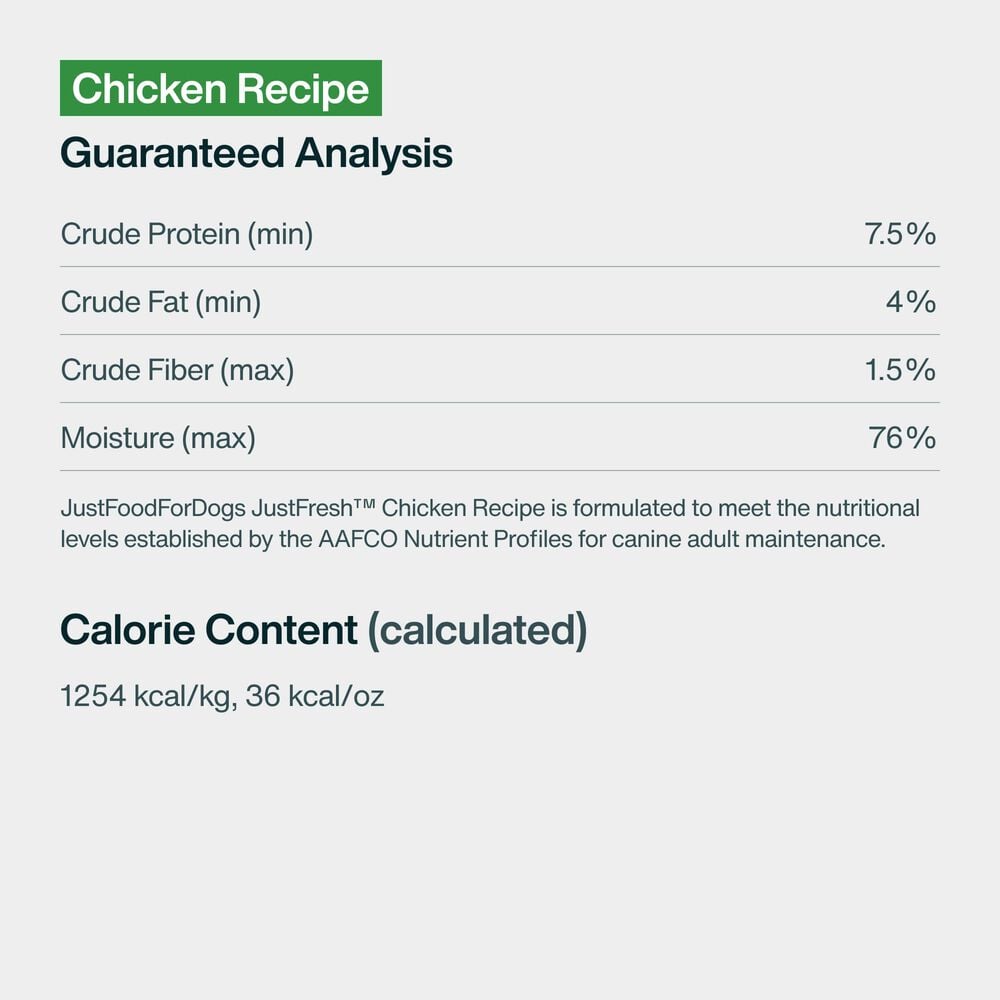Select the 36 kcal/oz value
Screen dimensions: 1000x1000
coord(315,696)
